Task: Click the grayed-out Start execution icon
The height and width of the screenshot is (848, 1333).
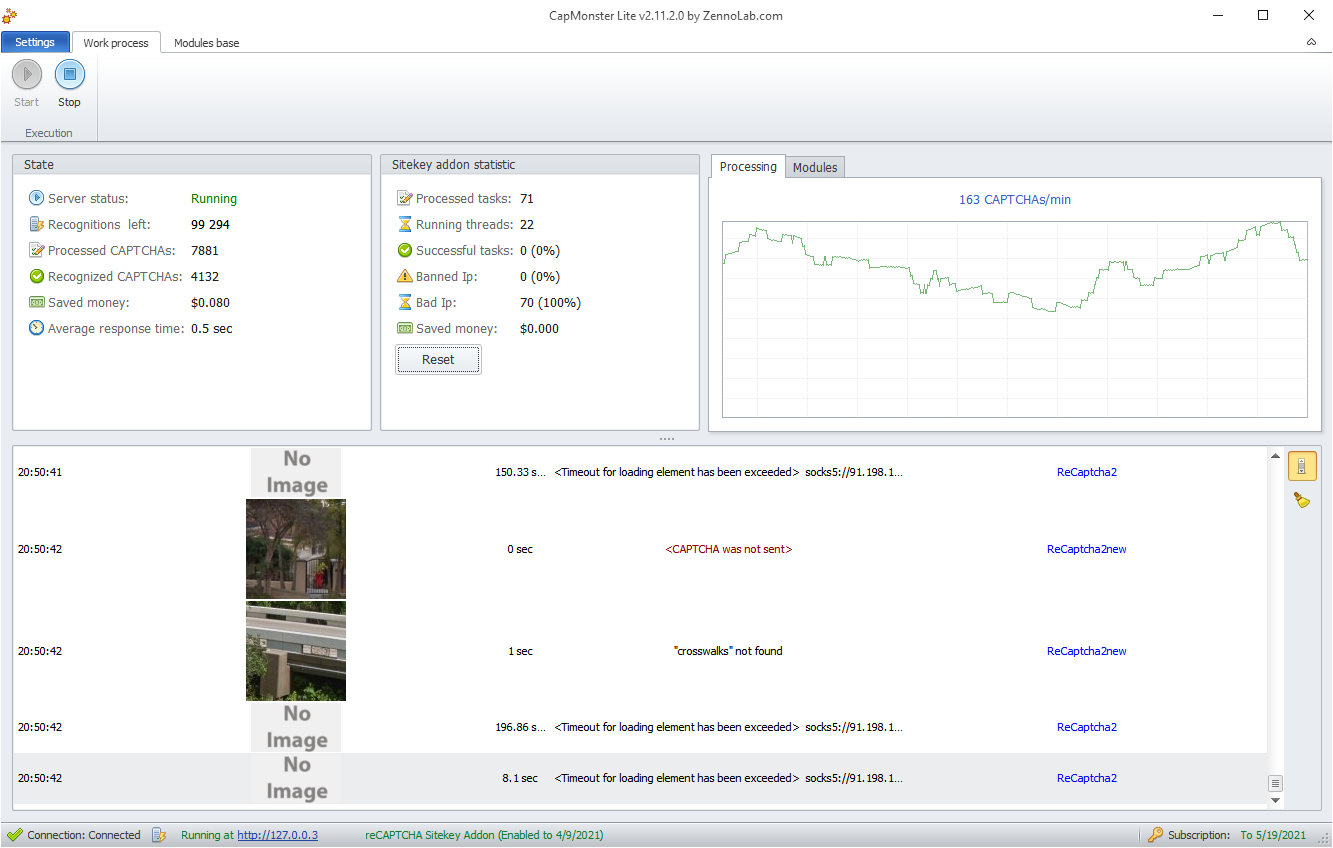Action: tap(27, 75)
